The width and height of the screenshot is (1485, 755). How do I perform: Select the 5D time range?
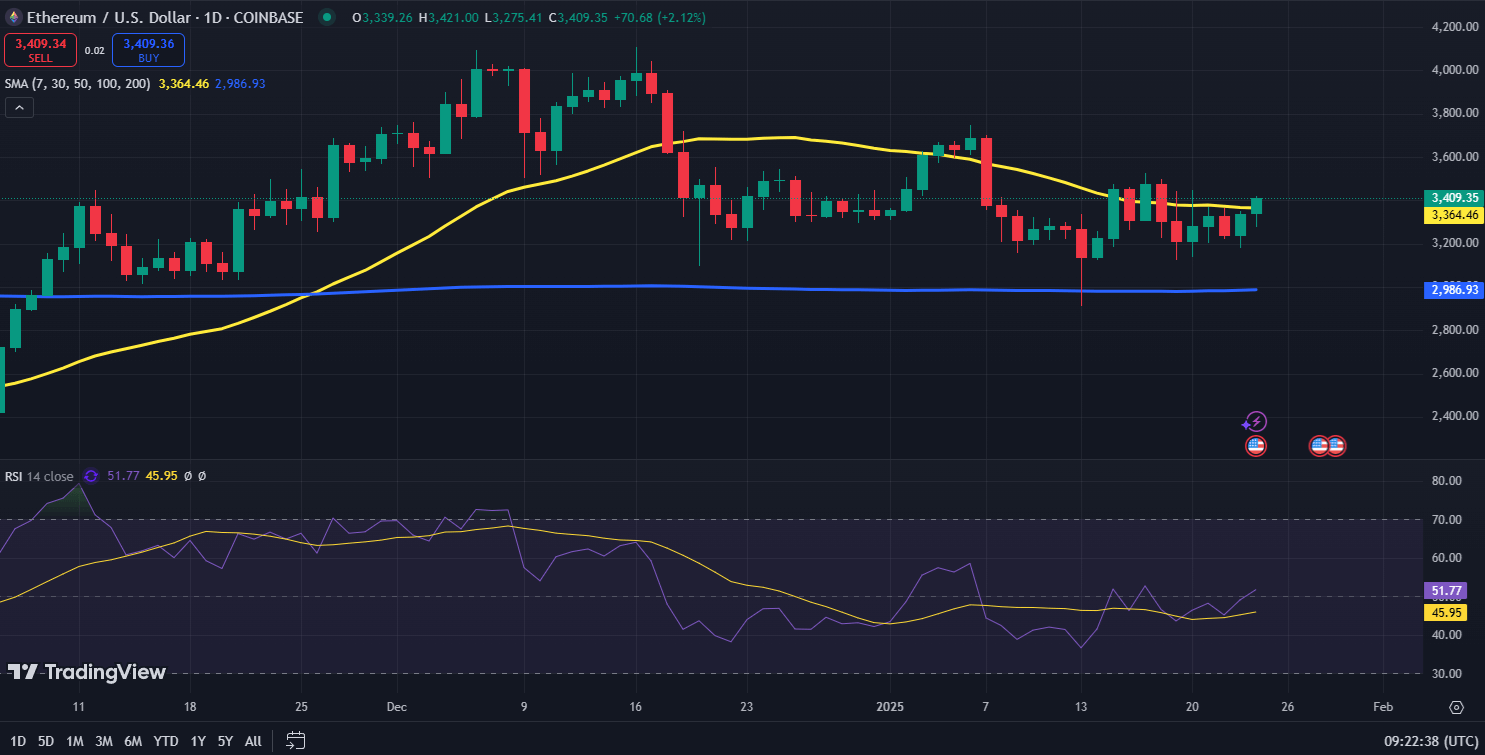click(x=46, y=741)
